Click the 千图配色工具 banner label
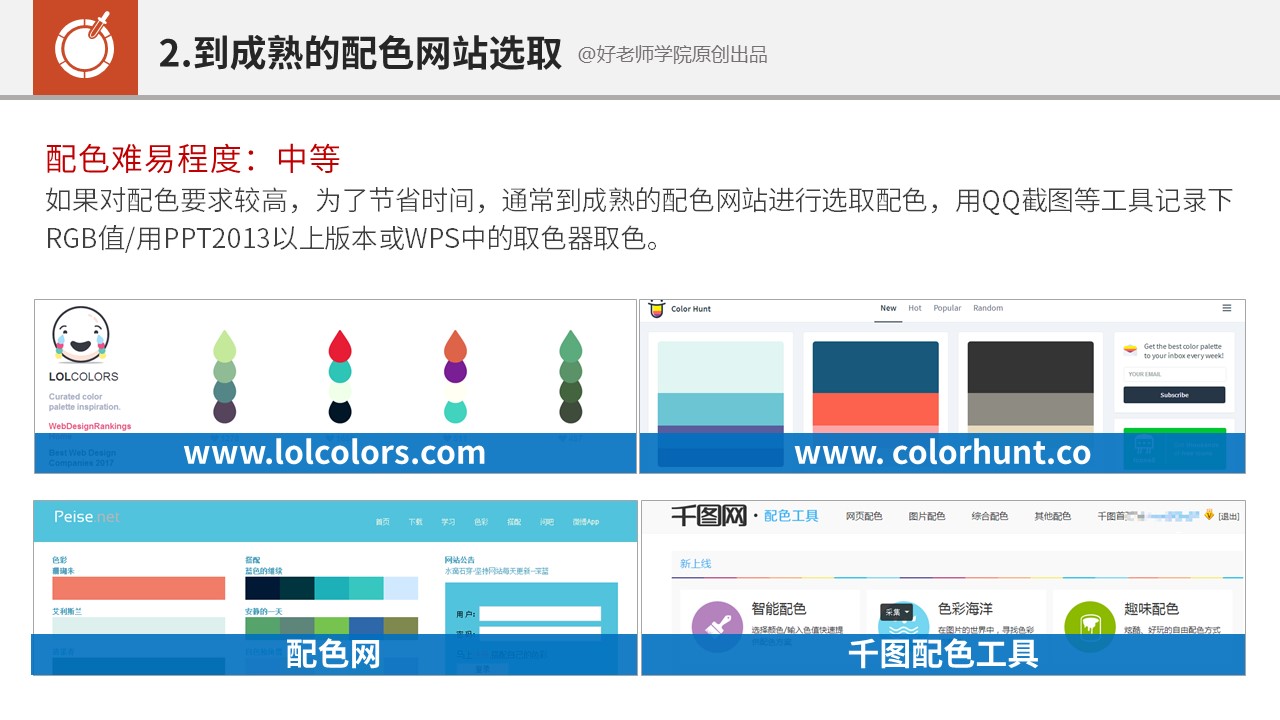Screen dimensions: 1280x720 pos(943,654)
